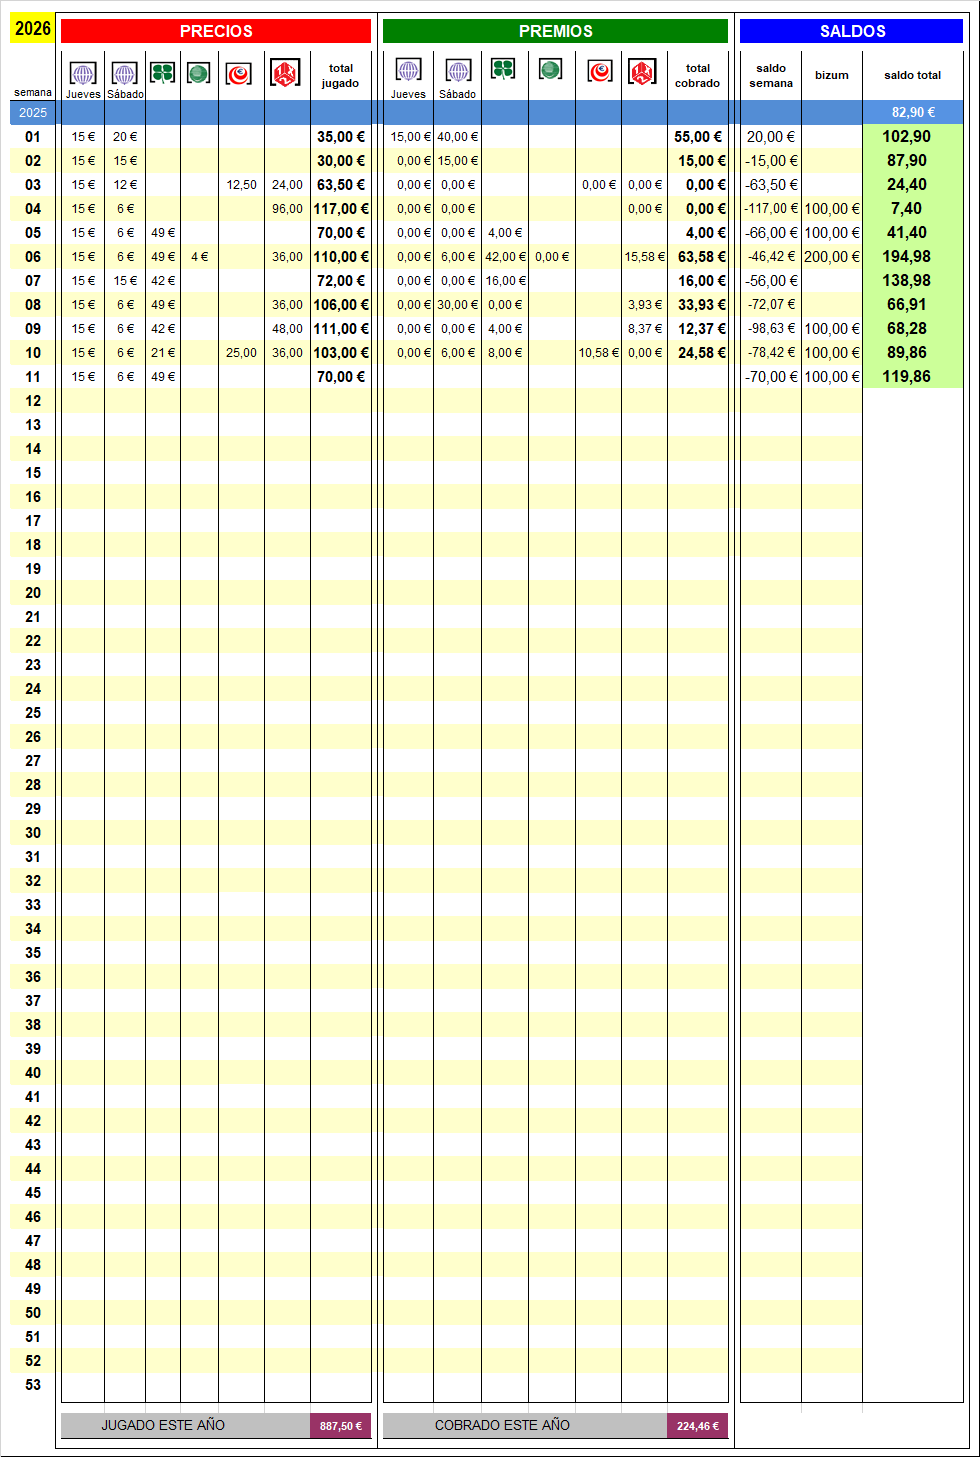Click the 2025 carry-over balance 82,90 €
This screenshot has height=1457, width=980.
click(913, 113)
